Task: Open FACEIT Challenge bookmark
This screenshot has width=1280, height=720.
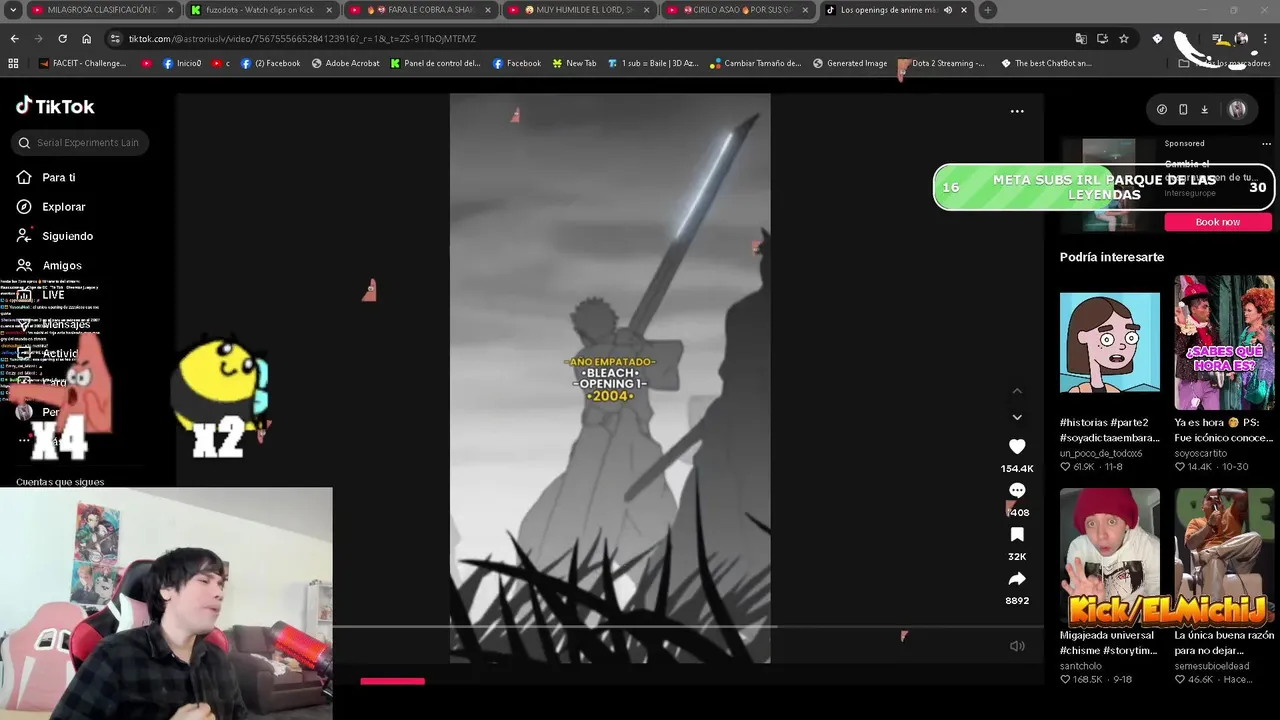Action: pyautogui.click(x=82, y=63)
